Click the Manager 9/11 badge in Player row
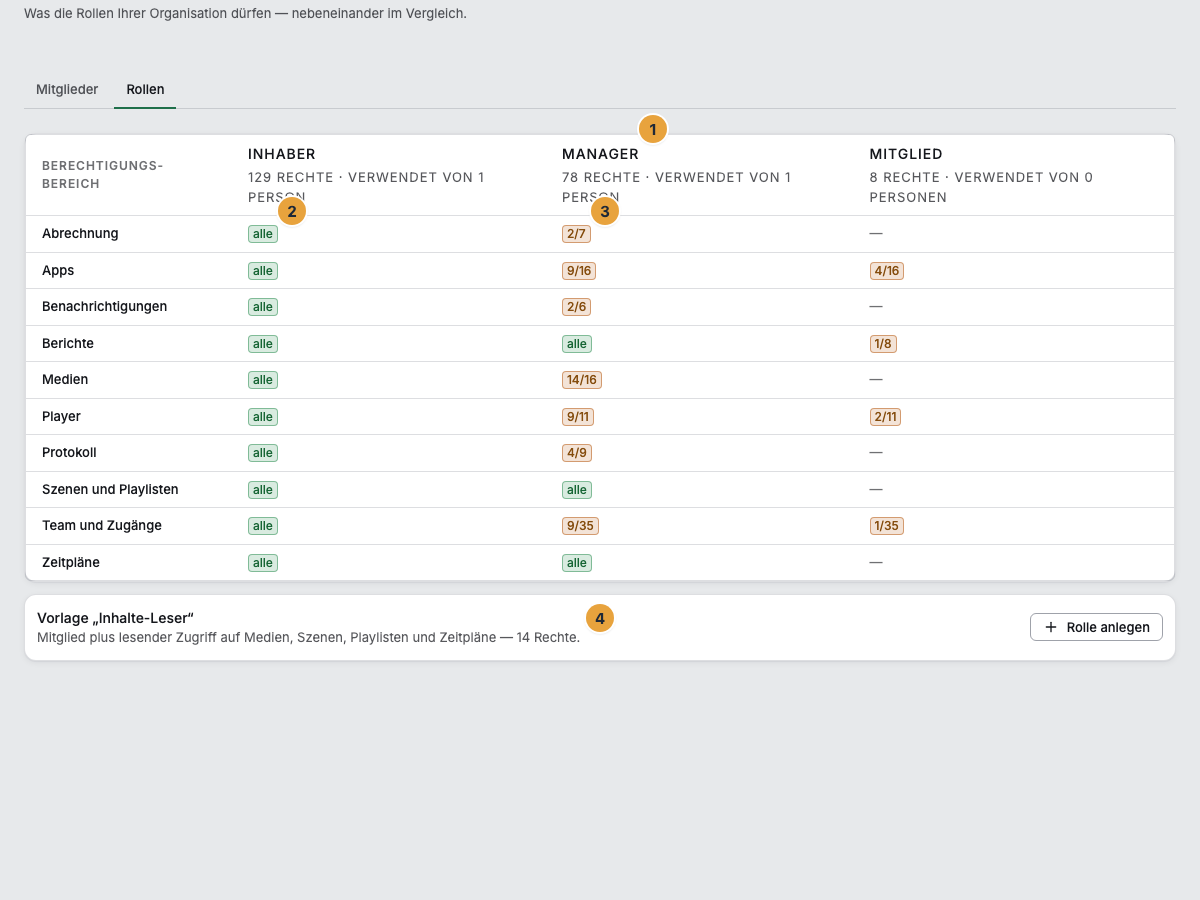The image size is (1200, 900). point(579,417)
